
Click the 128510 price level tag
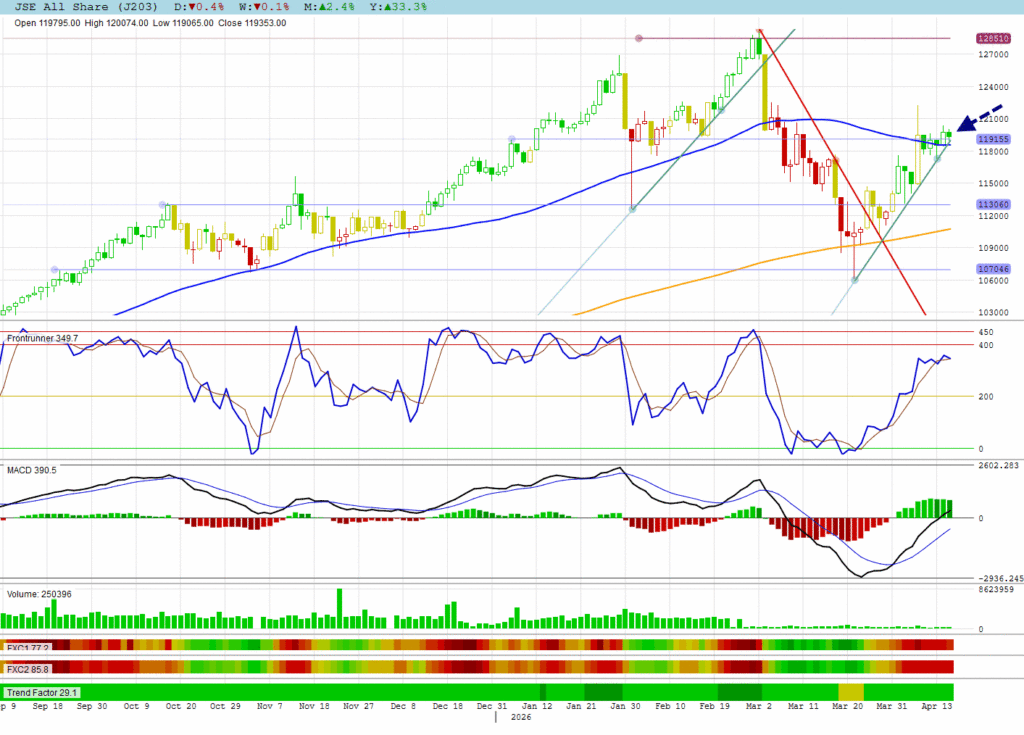point(992,39)
